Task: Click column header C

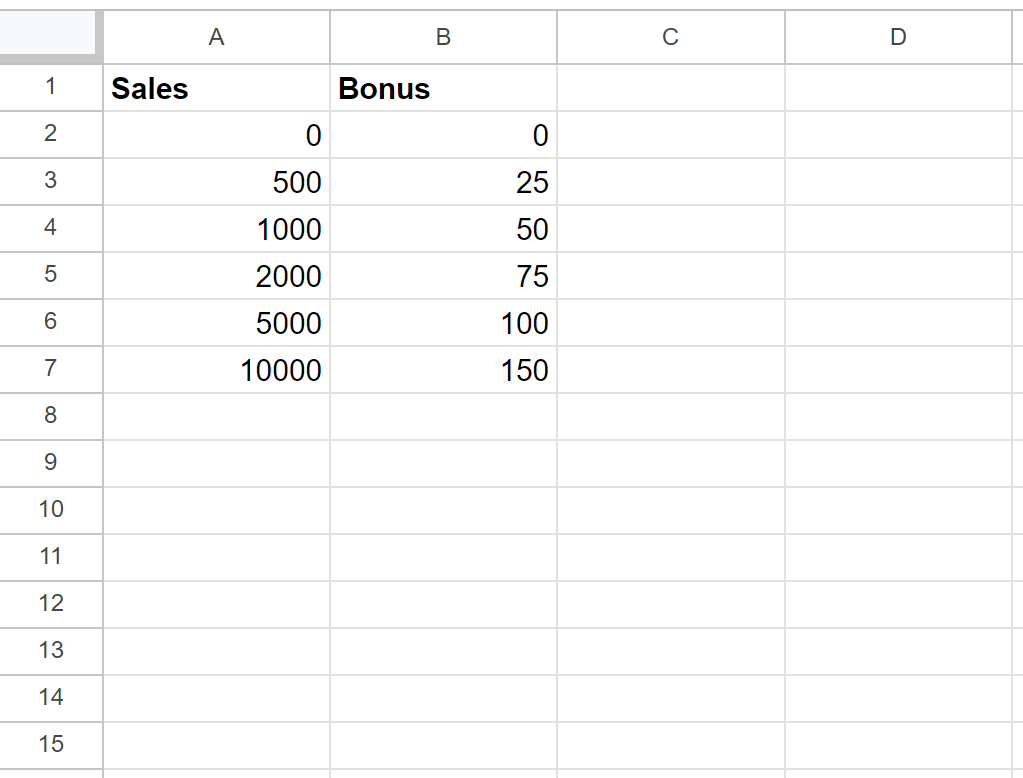Action: coord(670,37)
